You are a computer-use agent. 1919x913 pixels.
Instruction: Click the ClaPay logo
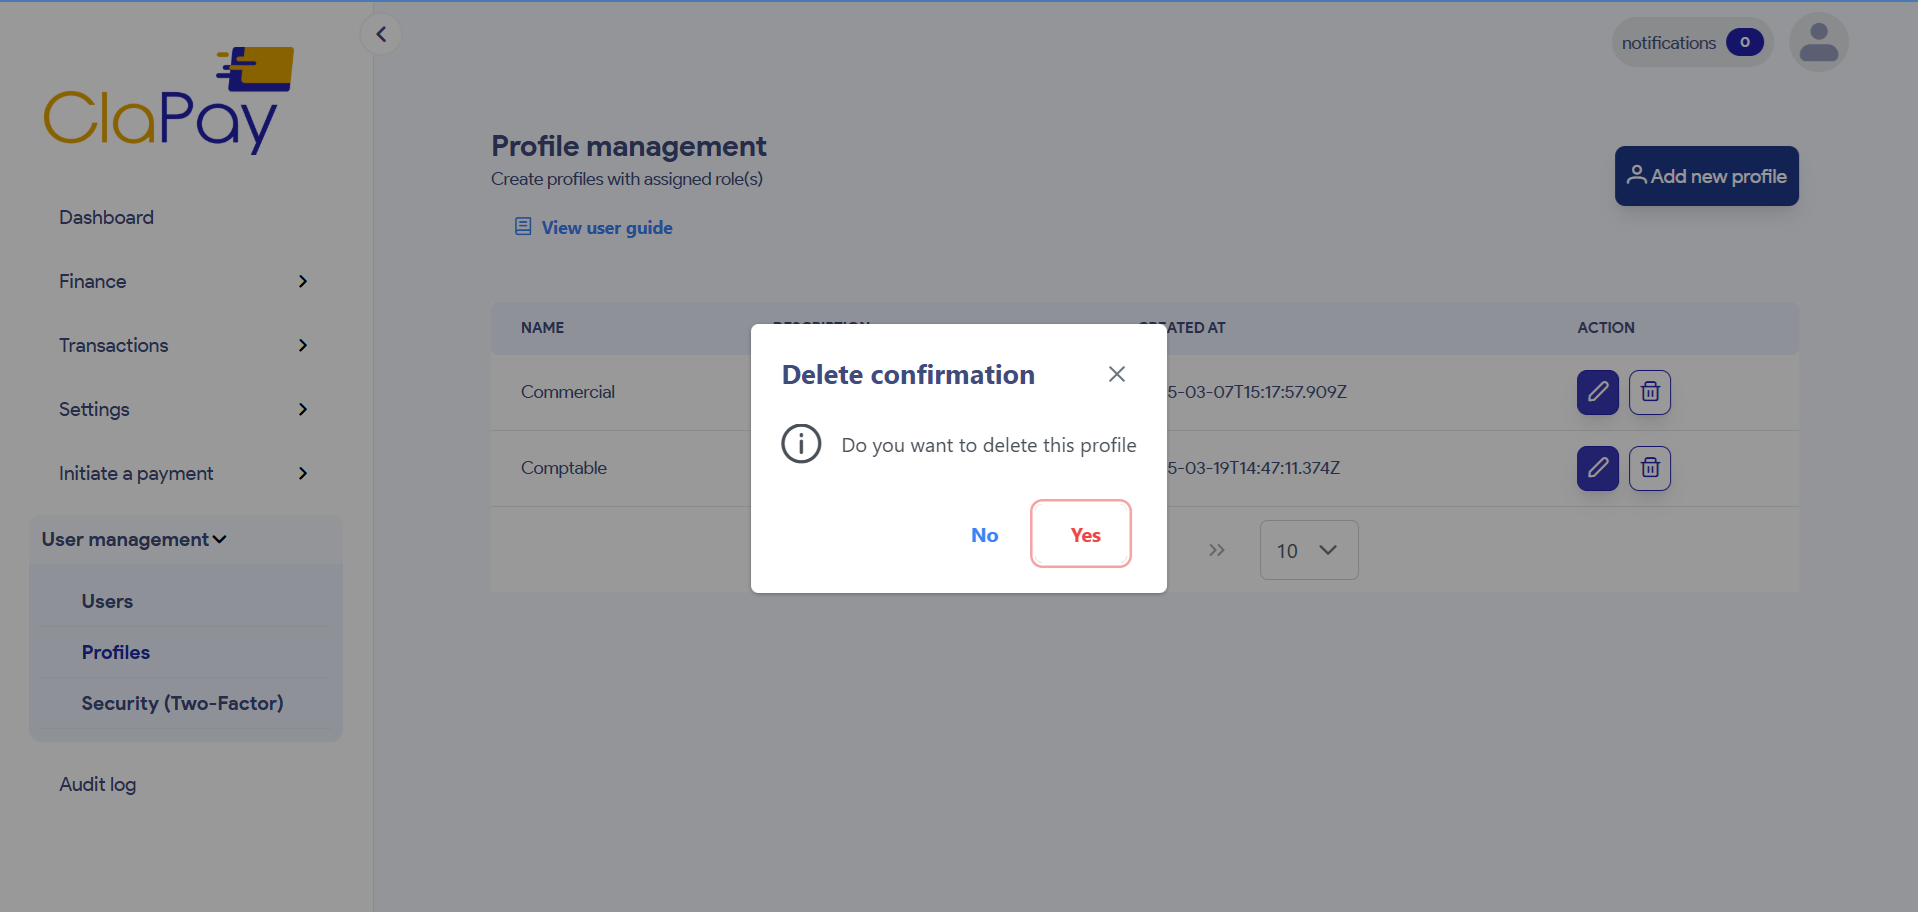(x=167, y=99)
